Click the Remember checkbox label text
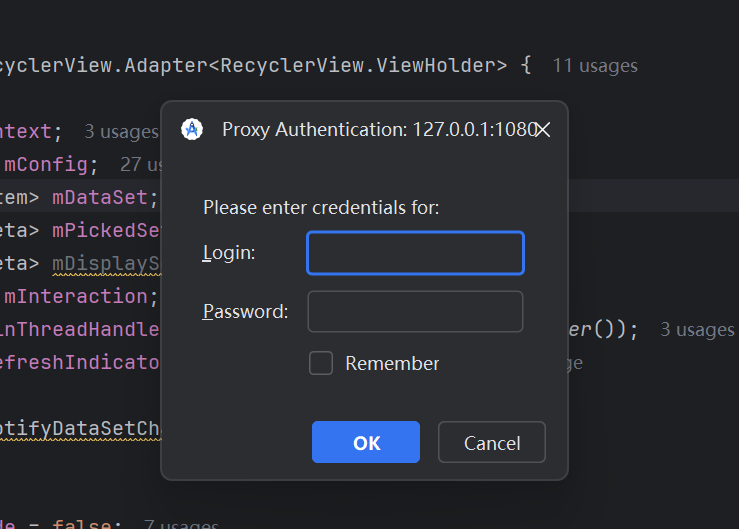The height and width of the screenshot is (529, 739). coord(392,363)
